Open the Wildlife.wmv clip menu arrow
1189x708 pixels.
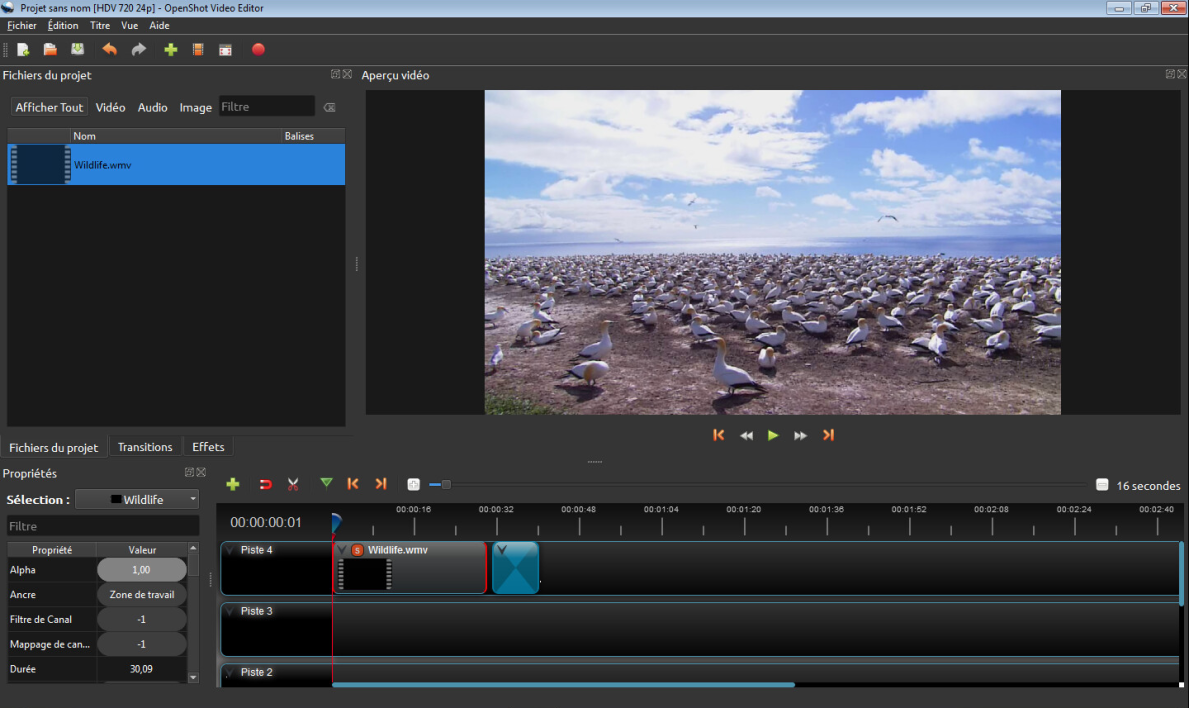342,550
